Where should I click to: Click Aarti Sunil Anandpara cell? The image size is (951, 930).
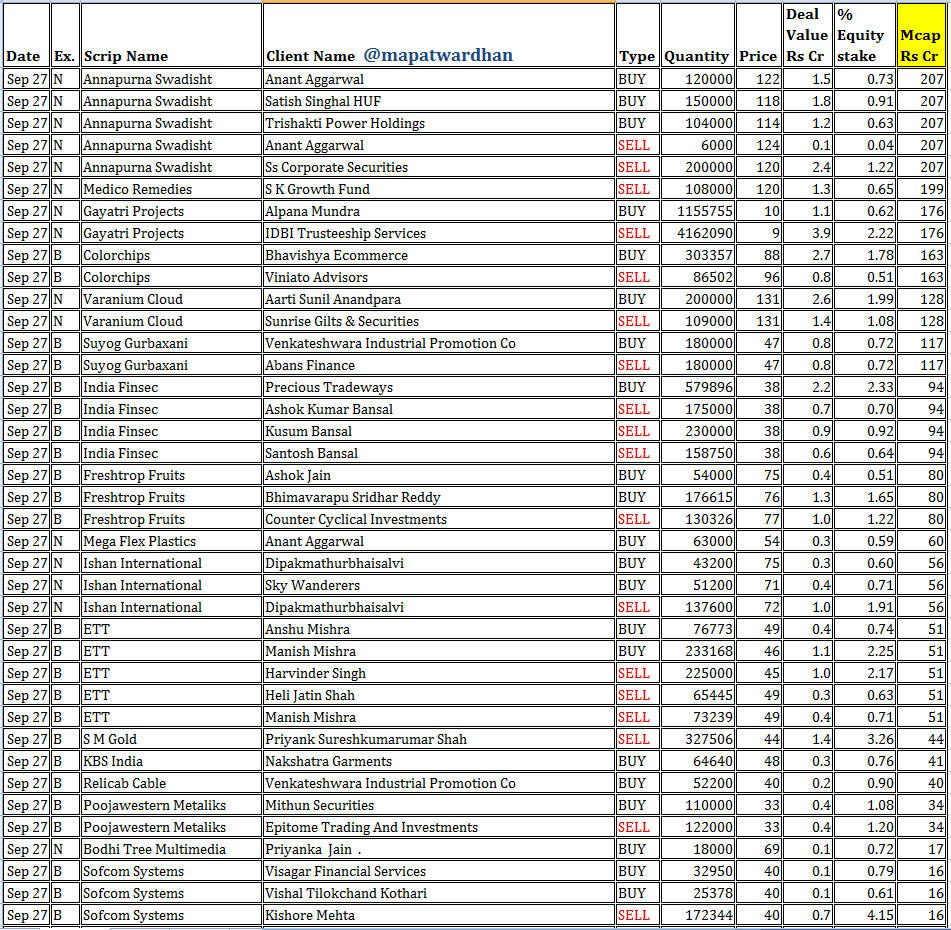coord(439,299)
